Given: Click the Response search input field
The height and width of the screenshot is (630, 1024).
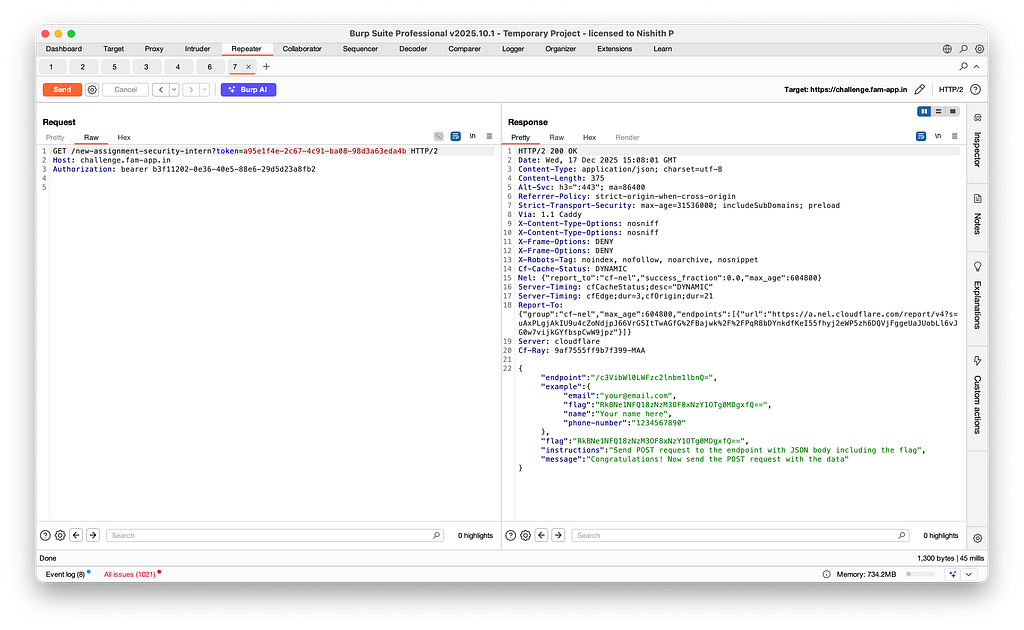Looking at the screenshot, I should tap(741, 535).
